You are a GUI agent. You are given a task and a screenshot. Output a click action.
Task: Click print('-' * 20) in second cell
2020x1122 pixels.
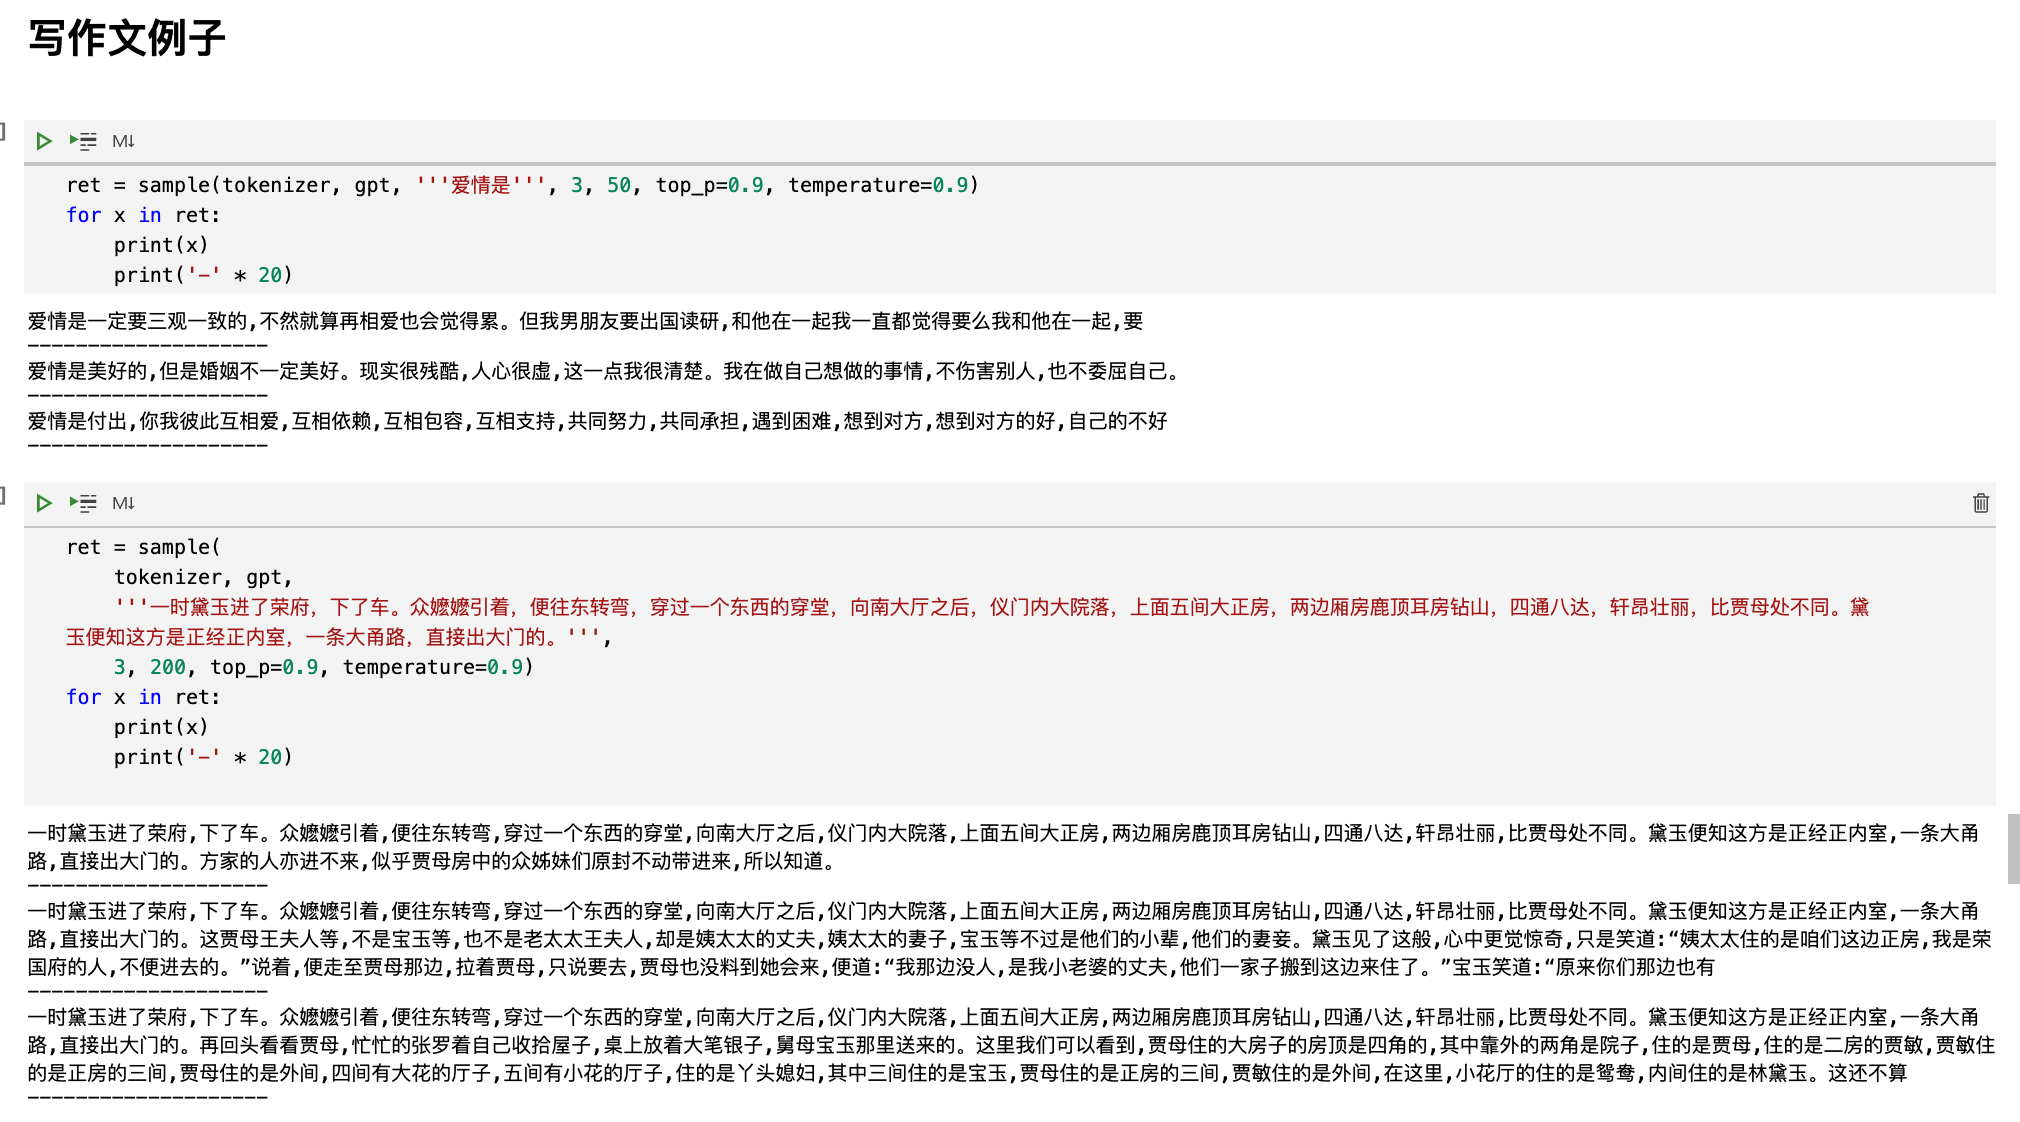[203, 757]
